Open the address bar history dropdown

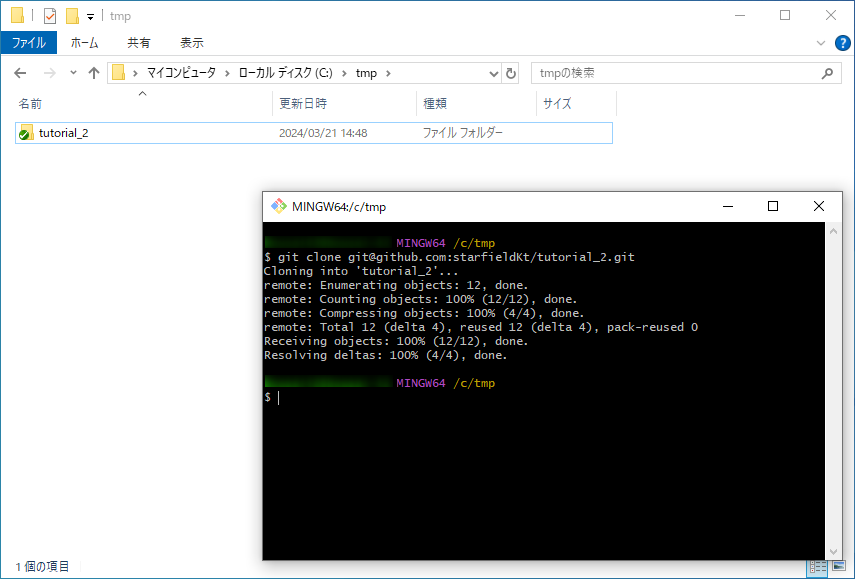click(493, 73)
